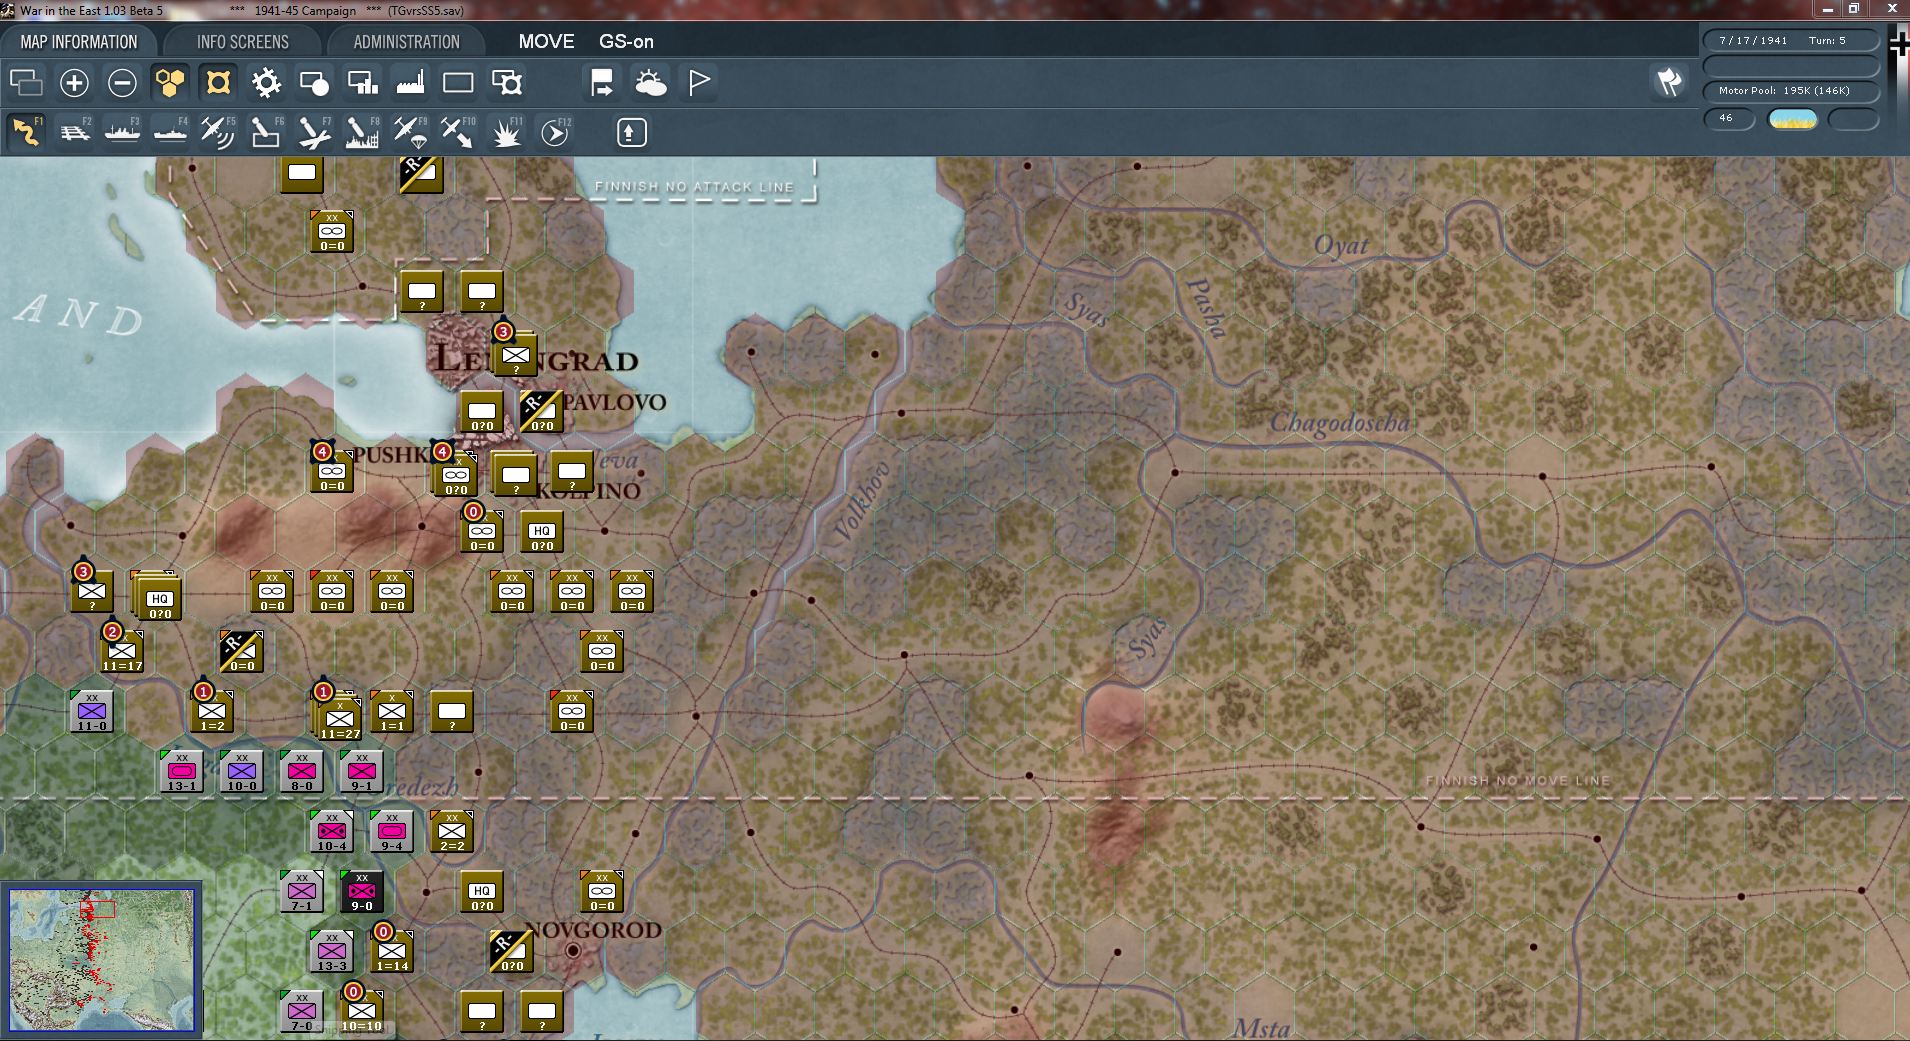The width and height of the screenshot is (1910, 1041).
Task: Select the Soviet 10=10 infantry counter
Action: (362, 1011)
